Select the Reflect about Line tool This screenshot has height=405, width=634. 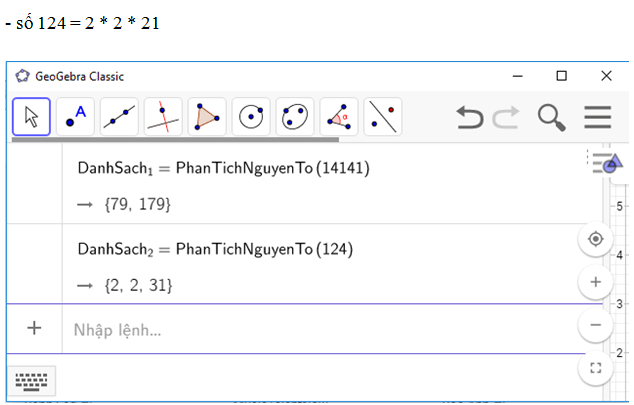[383, 117]
